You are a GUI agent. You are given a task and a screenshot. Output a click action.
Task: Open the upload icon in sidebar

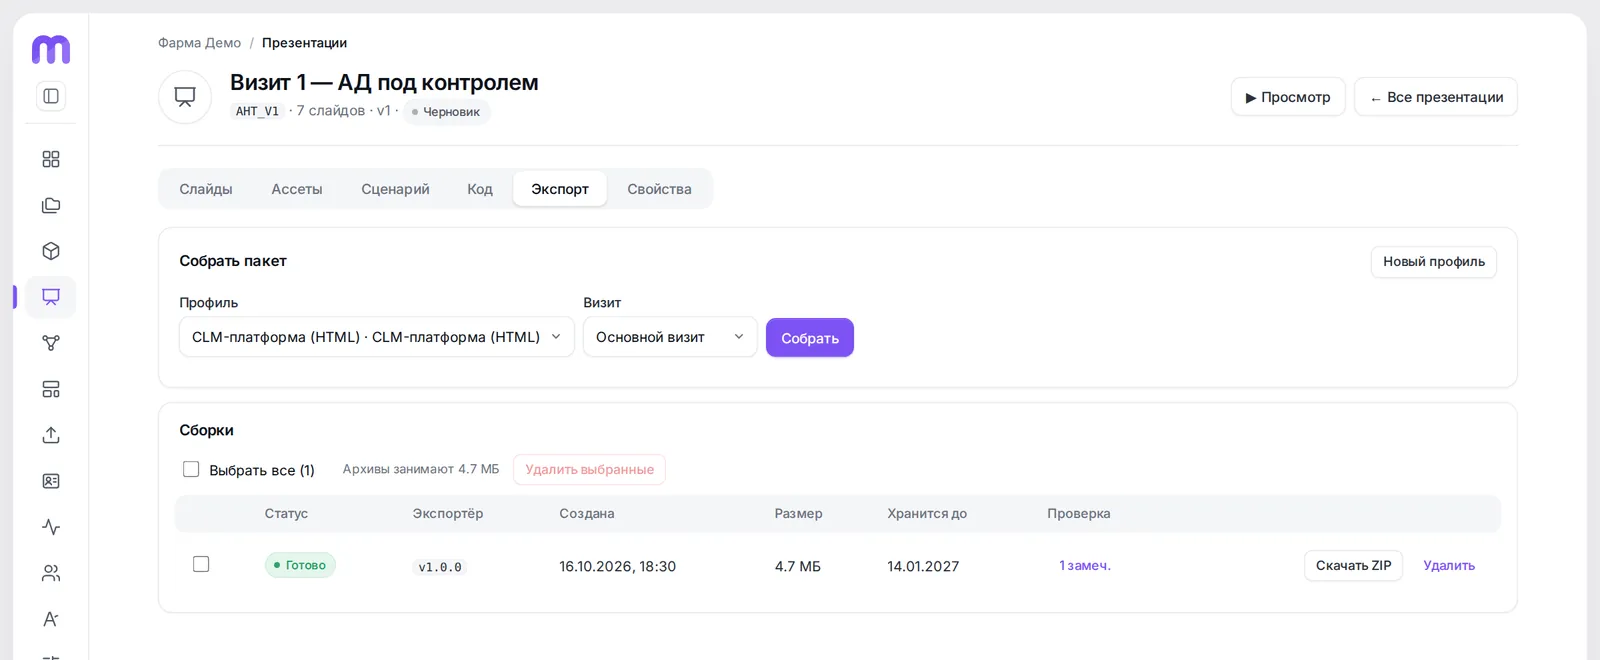pyautogui.click(x=51, y=435)
